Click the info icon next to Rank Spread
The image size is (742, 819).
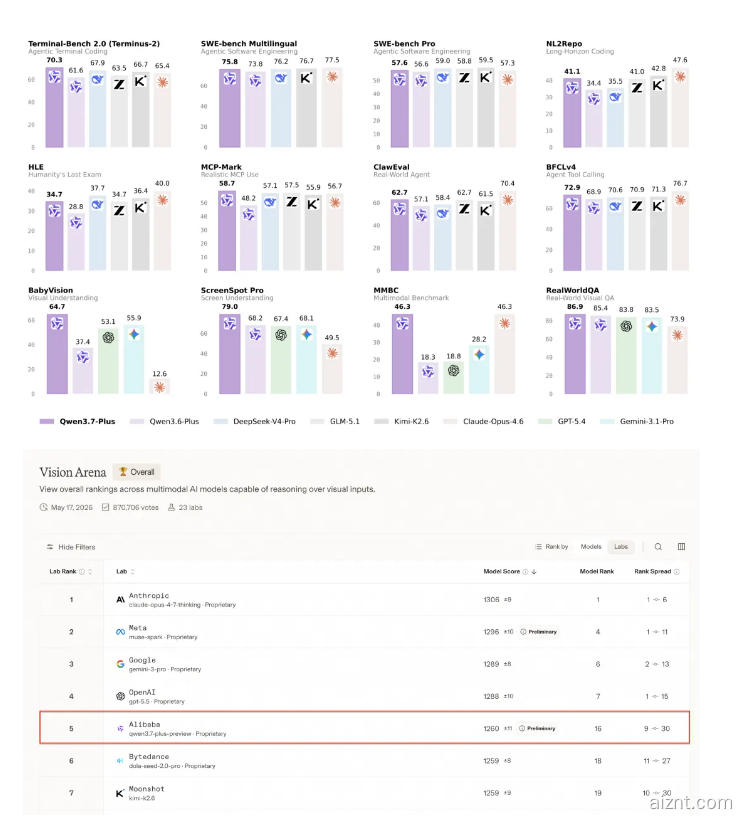coord(677,571)
